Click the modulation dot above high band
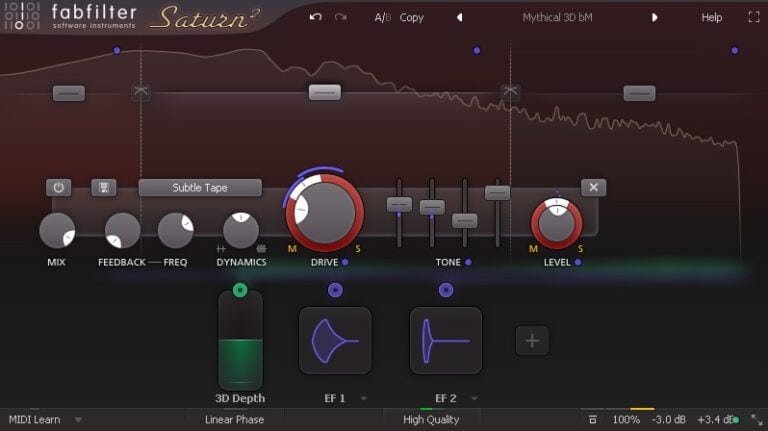 (x=735, y=50)
